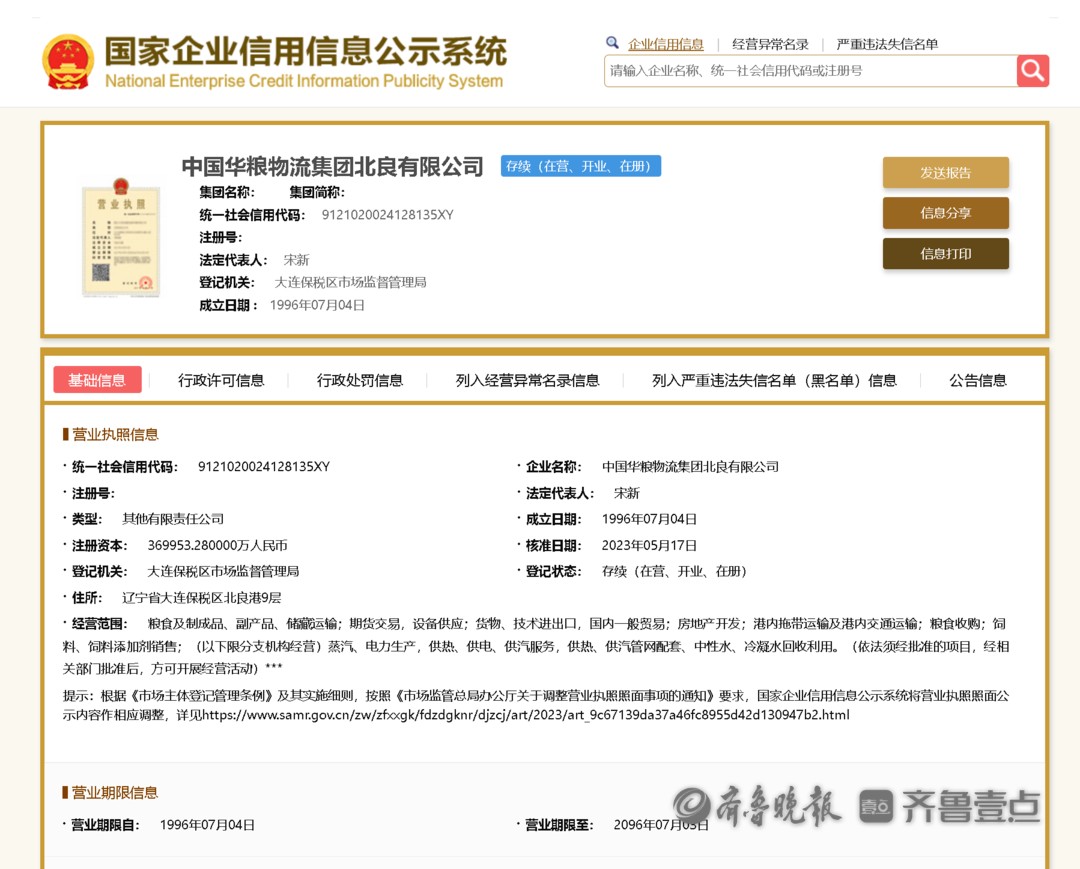Open the 列入严重违法失信名单（黑名单）信息 tab
This screenshot has height=869, width=1080.
click(x=774, y=380)
